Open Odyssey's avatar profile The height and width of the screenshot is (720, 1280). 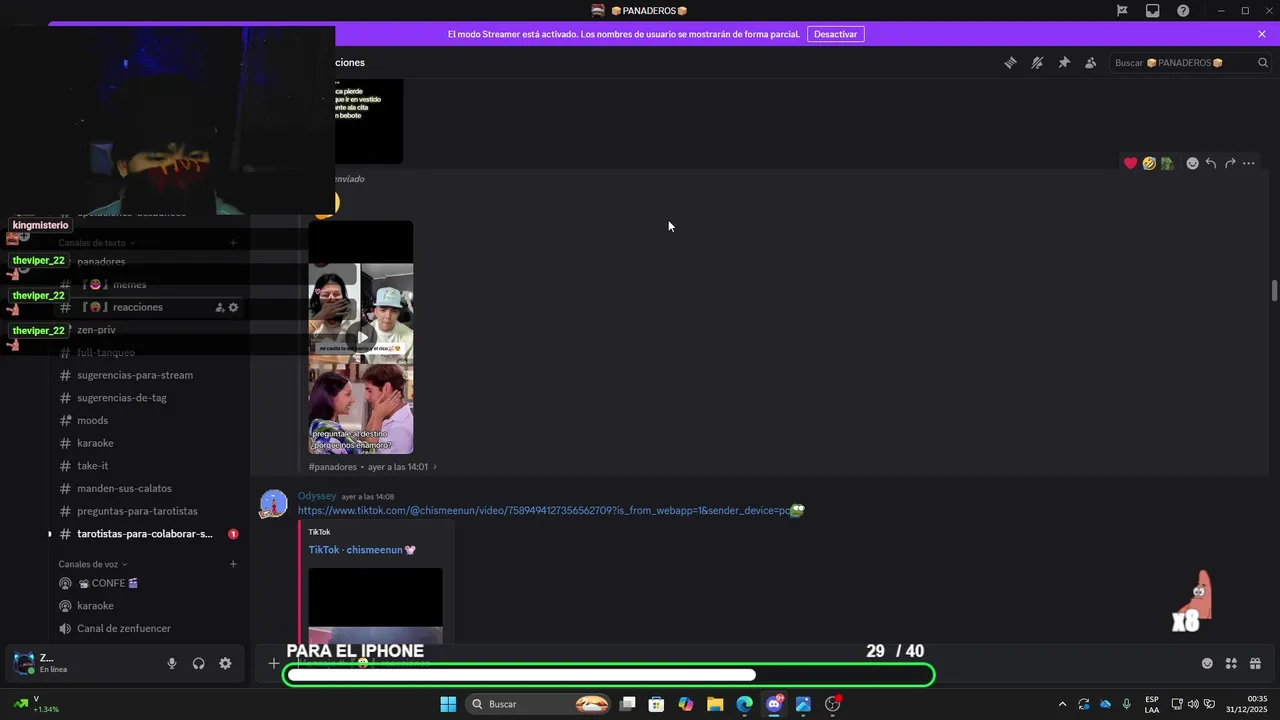click(x=273, y=504)
